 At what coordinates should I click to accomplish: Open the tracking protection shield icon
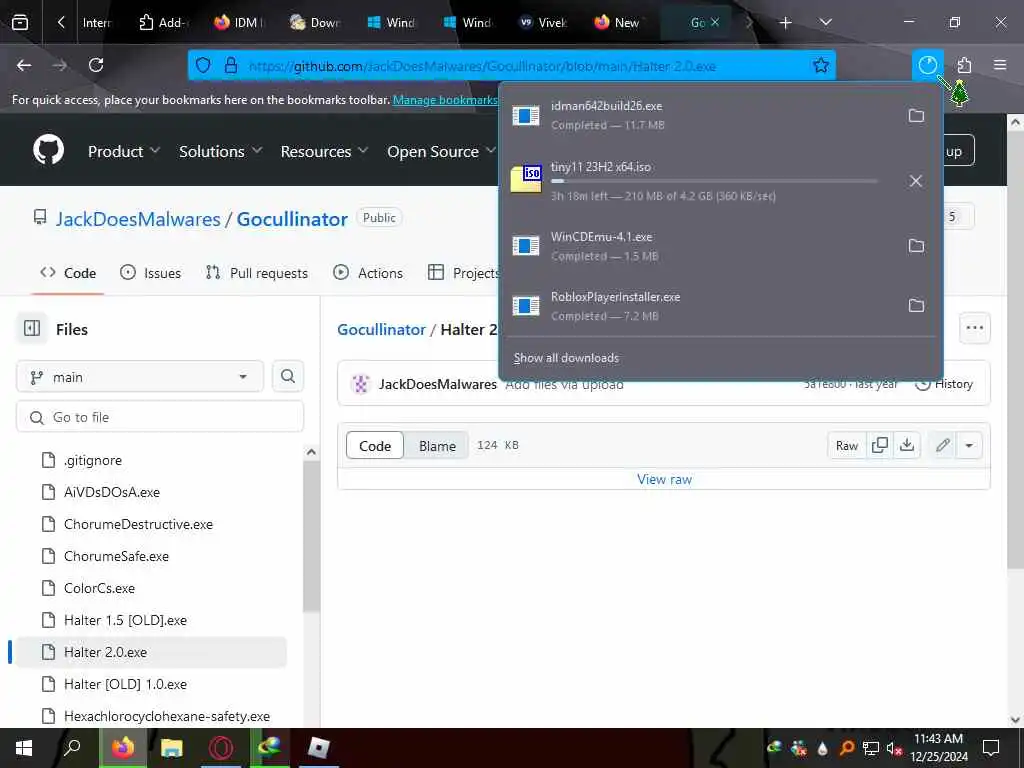(203, 65)
